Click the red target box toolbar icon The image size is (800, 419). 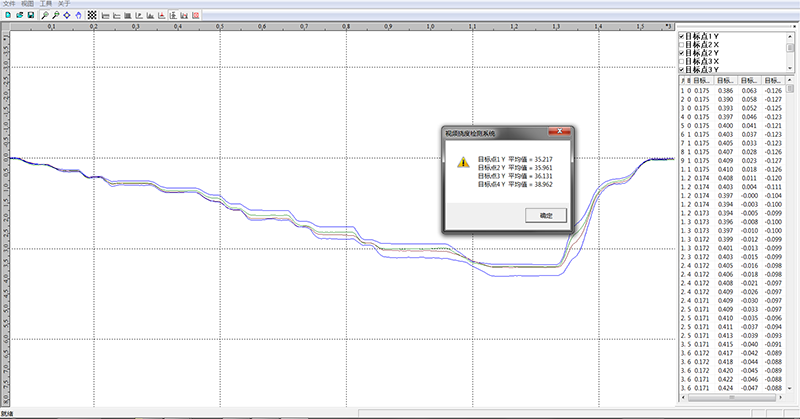[x=195, y=15]
